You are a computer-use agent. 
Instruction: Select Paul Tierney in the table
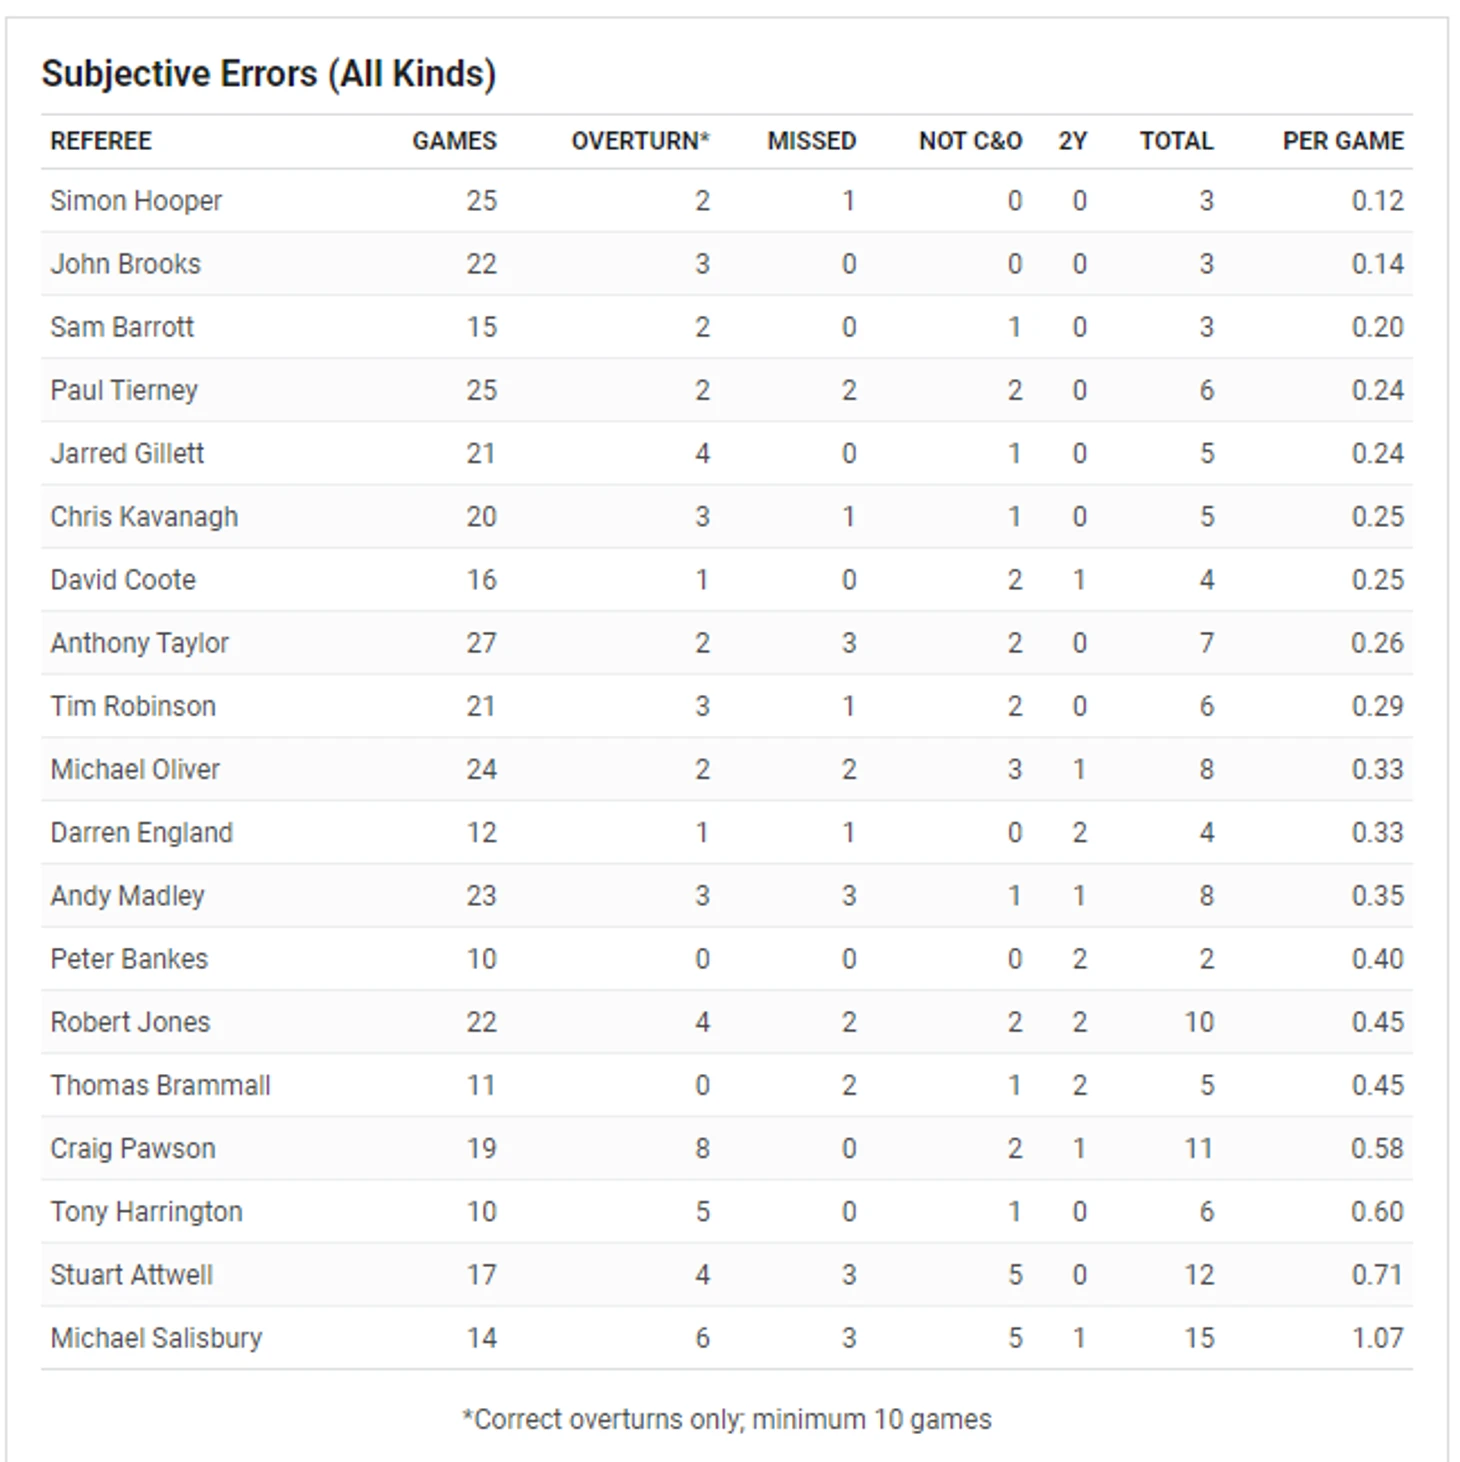[x=124, y=390]
